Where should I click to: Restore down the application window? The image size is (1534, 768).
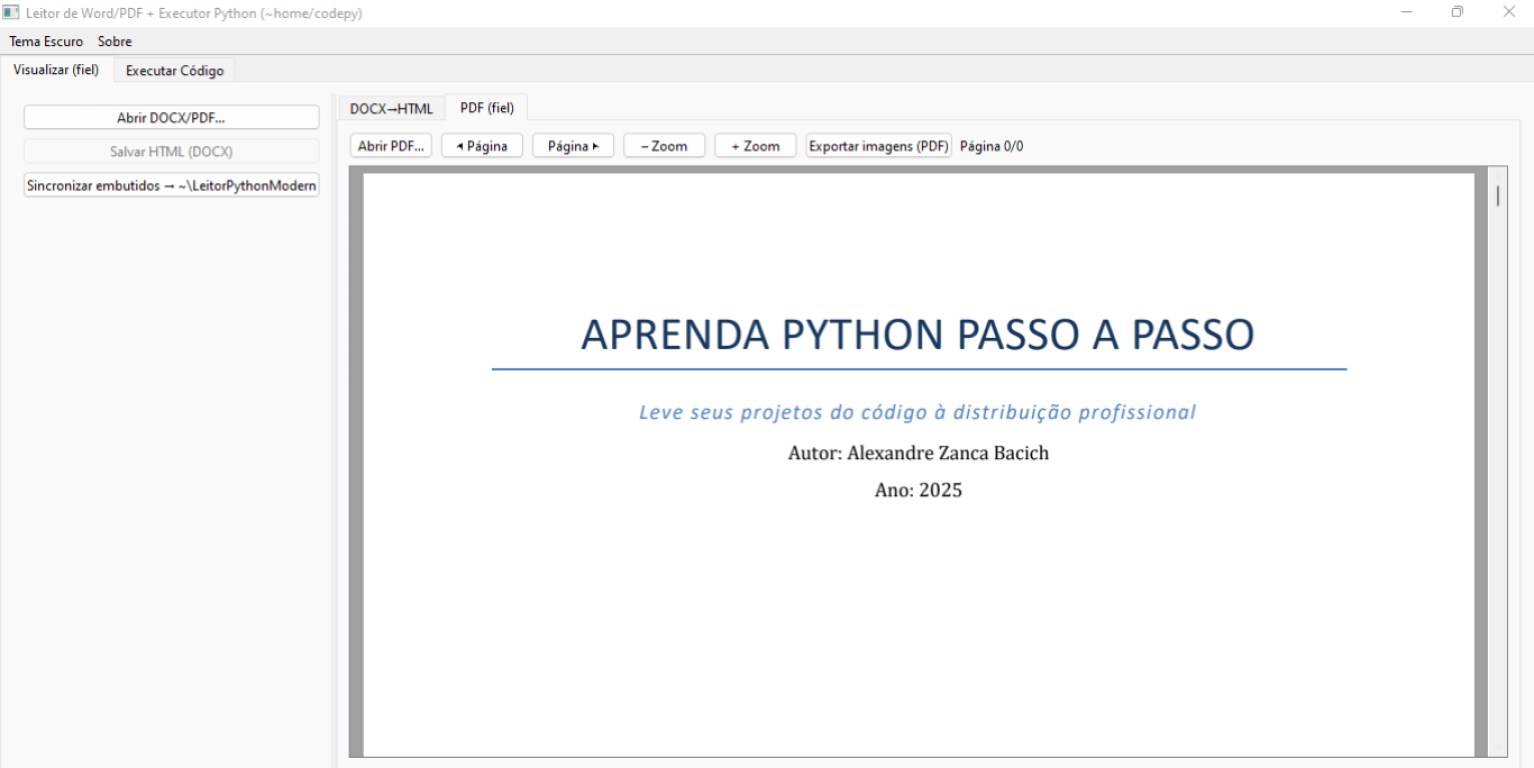pos(1458,13)
